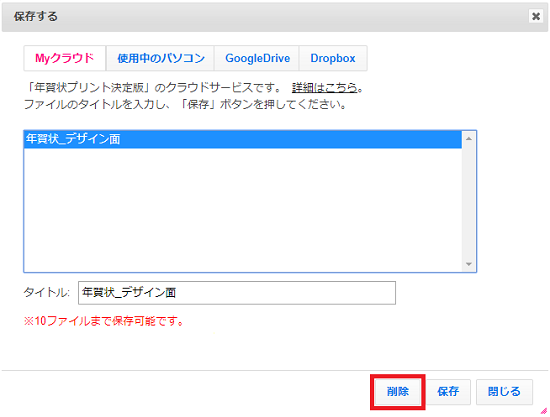Select the 年賀状_デザイン面 file in the list
Image resolution: width=550 pixels, height=417 pixels.
(242, 139)
